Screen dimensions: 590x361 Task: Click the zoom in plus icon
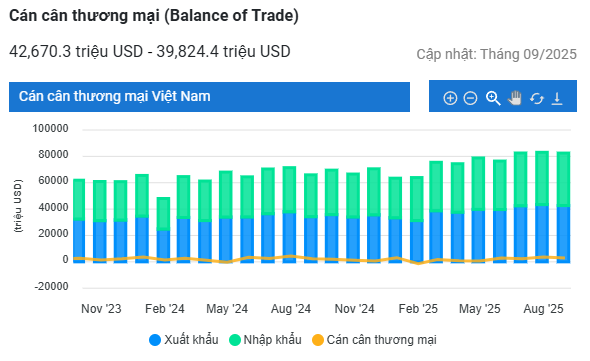450,98
